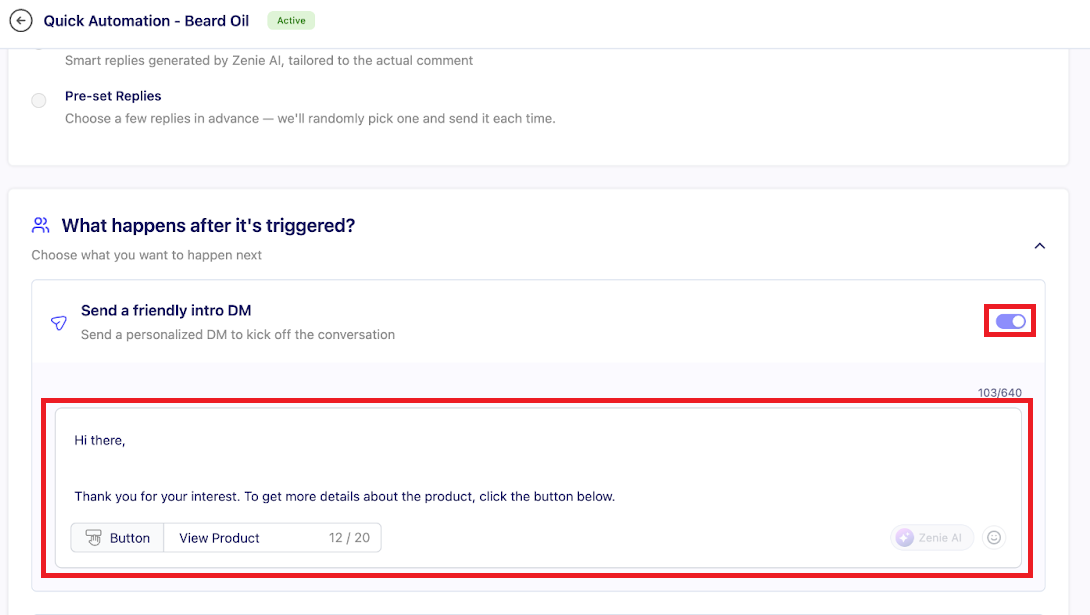Click the green Active status badge

[291, 20]
